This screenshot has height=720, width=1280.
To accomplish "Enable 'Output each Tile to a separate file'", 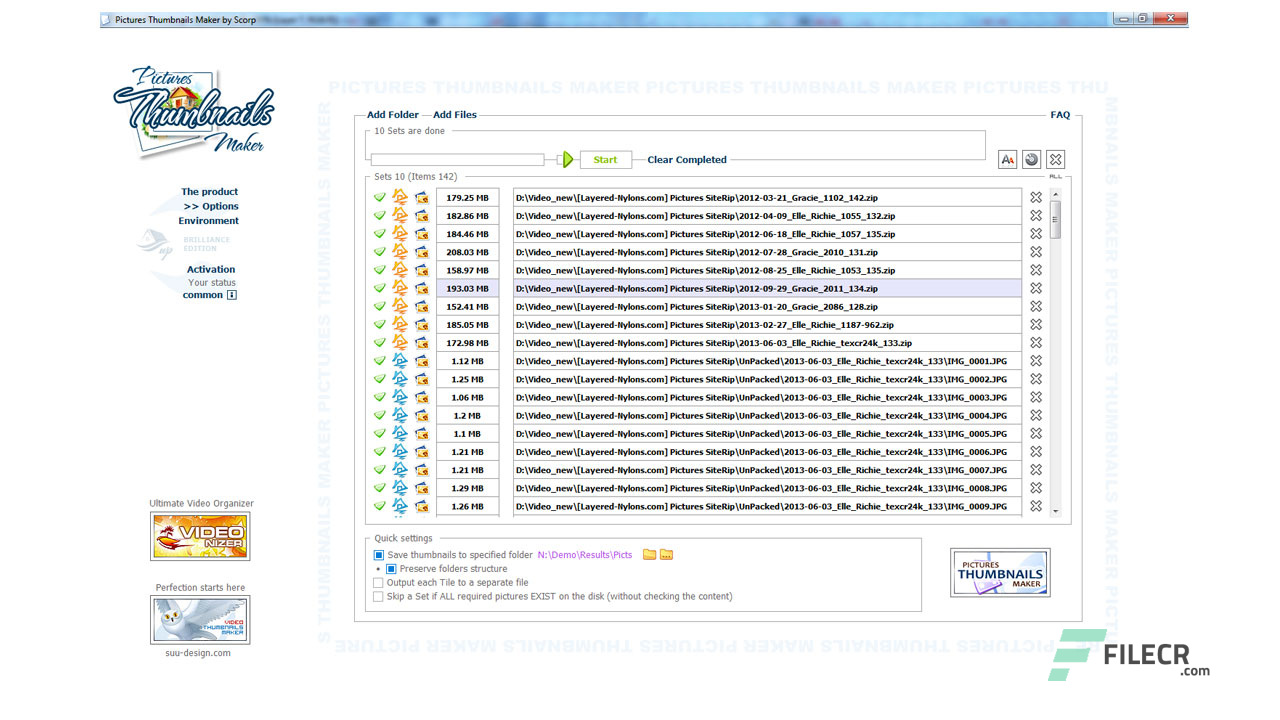I will pyautogui.click(x=379, y=583).
